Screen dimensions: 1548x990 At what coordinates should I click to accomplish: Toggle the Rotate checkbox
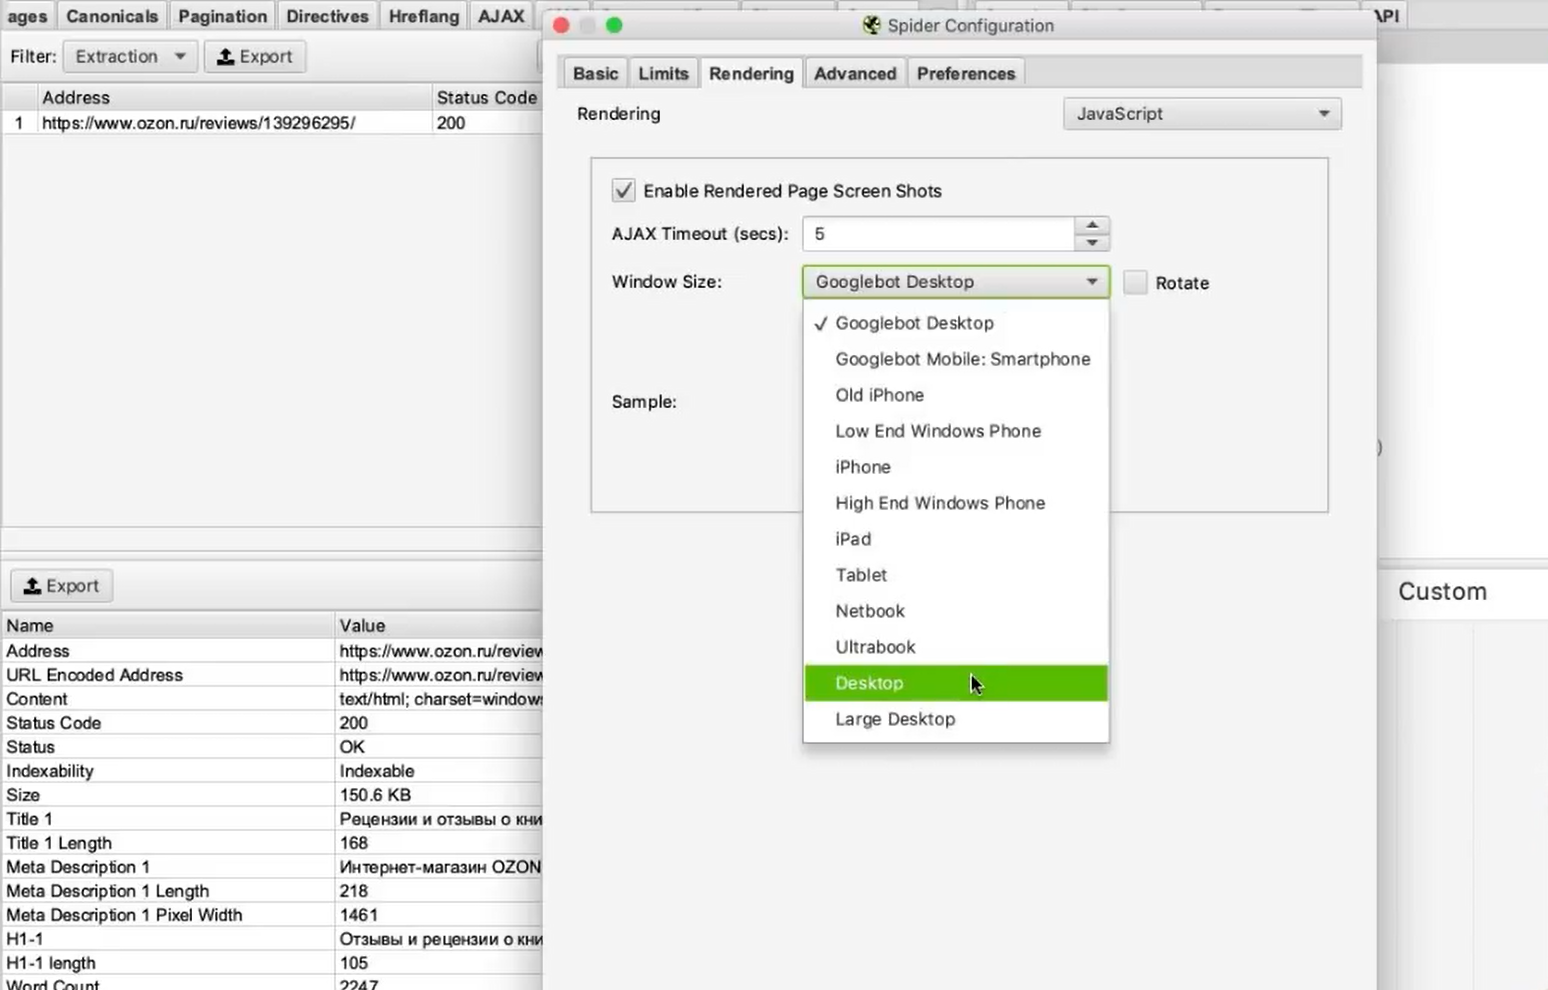pyautogui.click(x=1135, y=283)
